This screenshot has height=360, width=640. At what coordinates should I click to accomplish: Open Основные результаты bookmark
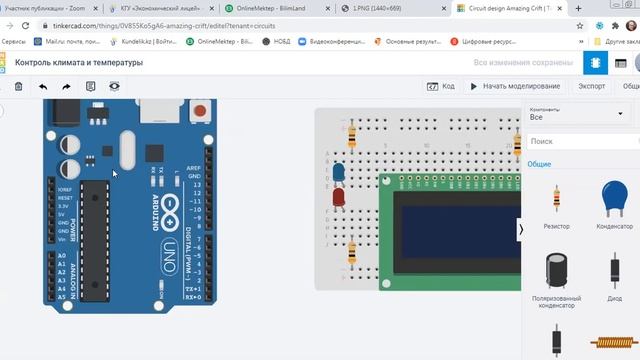(x=408, y=41)
